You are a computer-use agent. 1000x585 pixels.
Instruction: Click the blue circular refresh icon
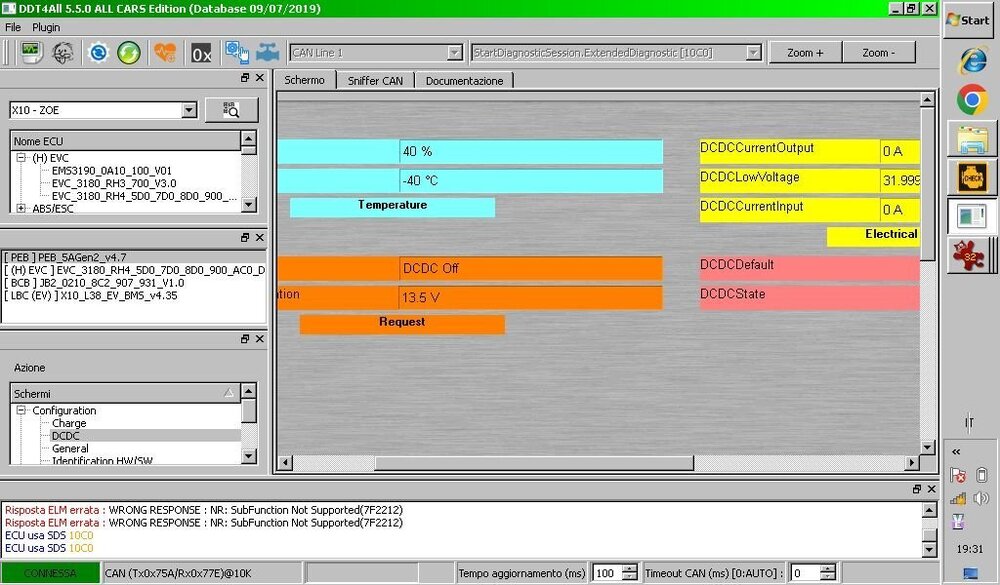[98, 52]
